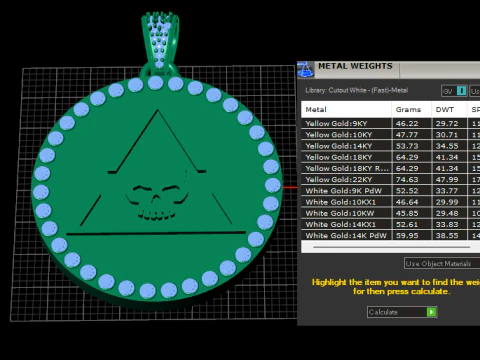This screenshot has width=480, height=360.
Task: Click the Metal Weights scale icon
Action: point(305,70)
